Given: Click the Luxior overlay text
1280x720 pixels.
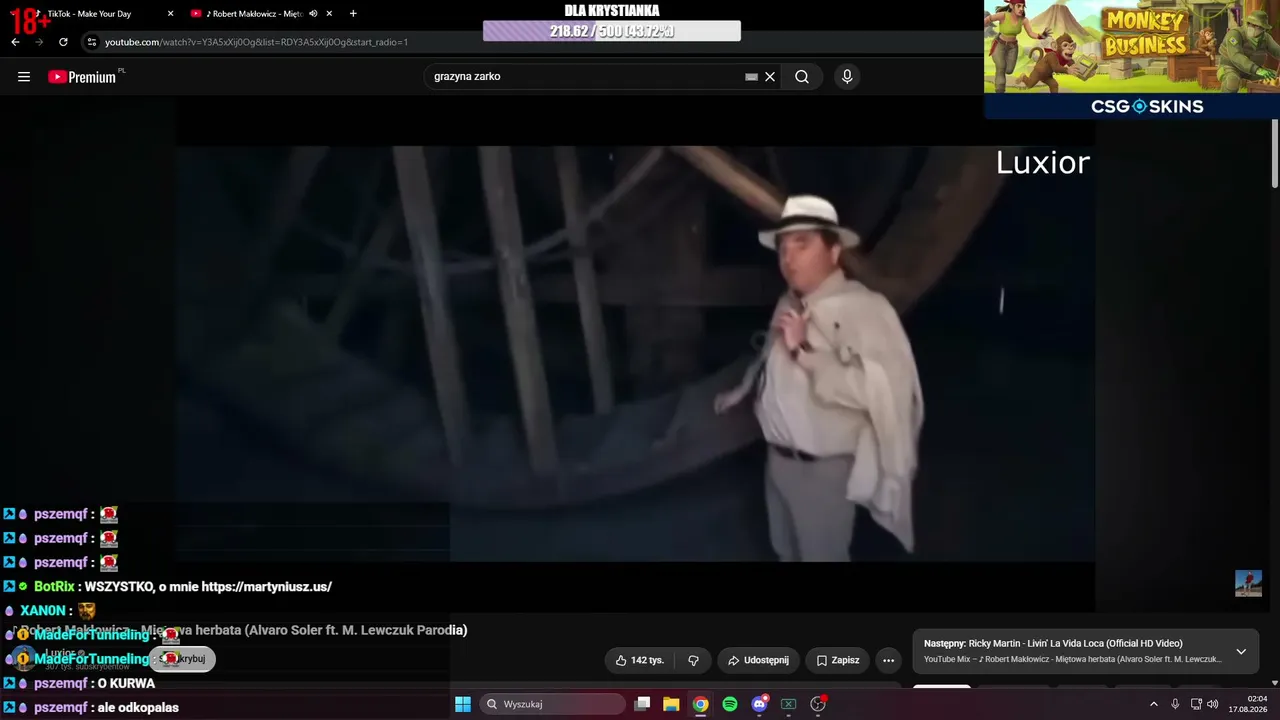Looking at the screenshot, I should pos(1042,163).
